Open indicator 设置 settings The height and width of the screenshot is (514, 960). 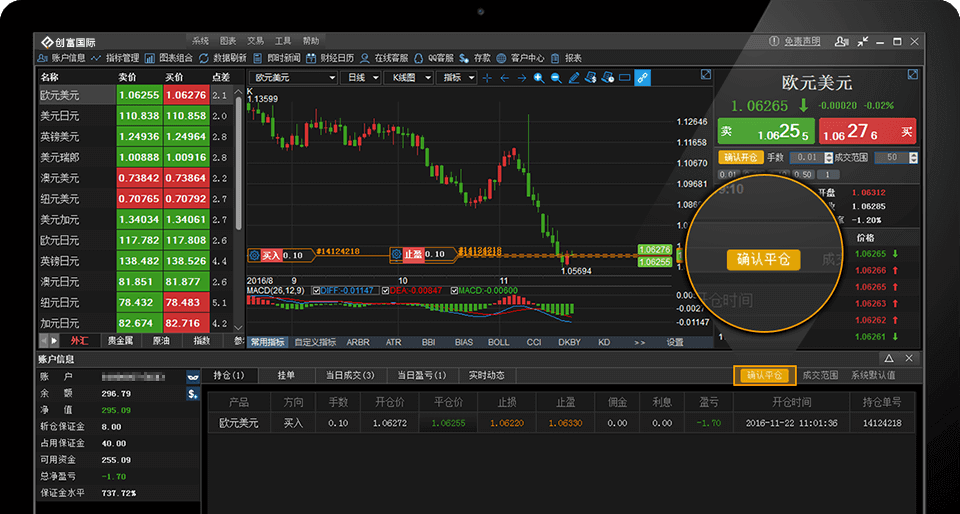click(675, 343)
